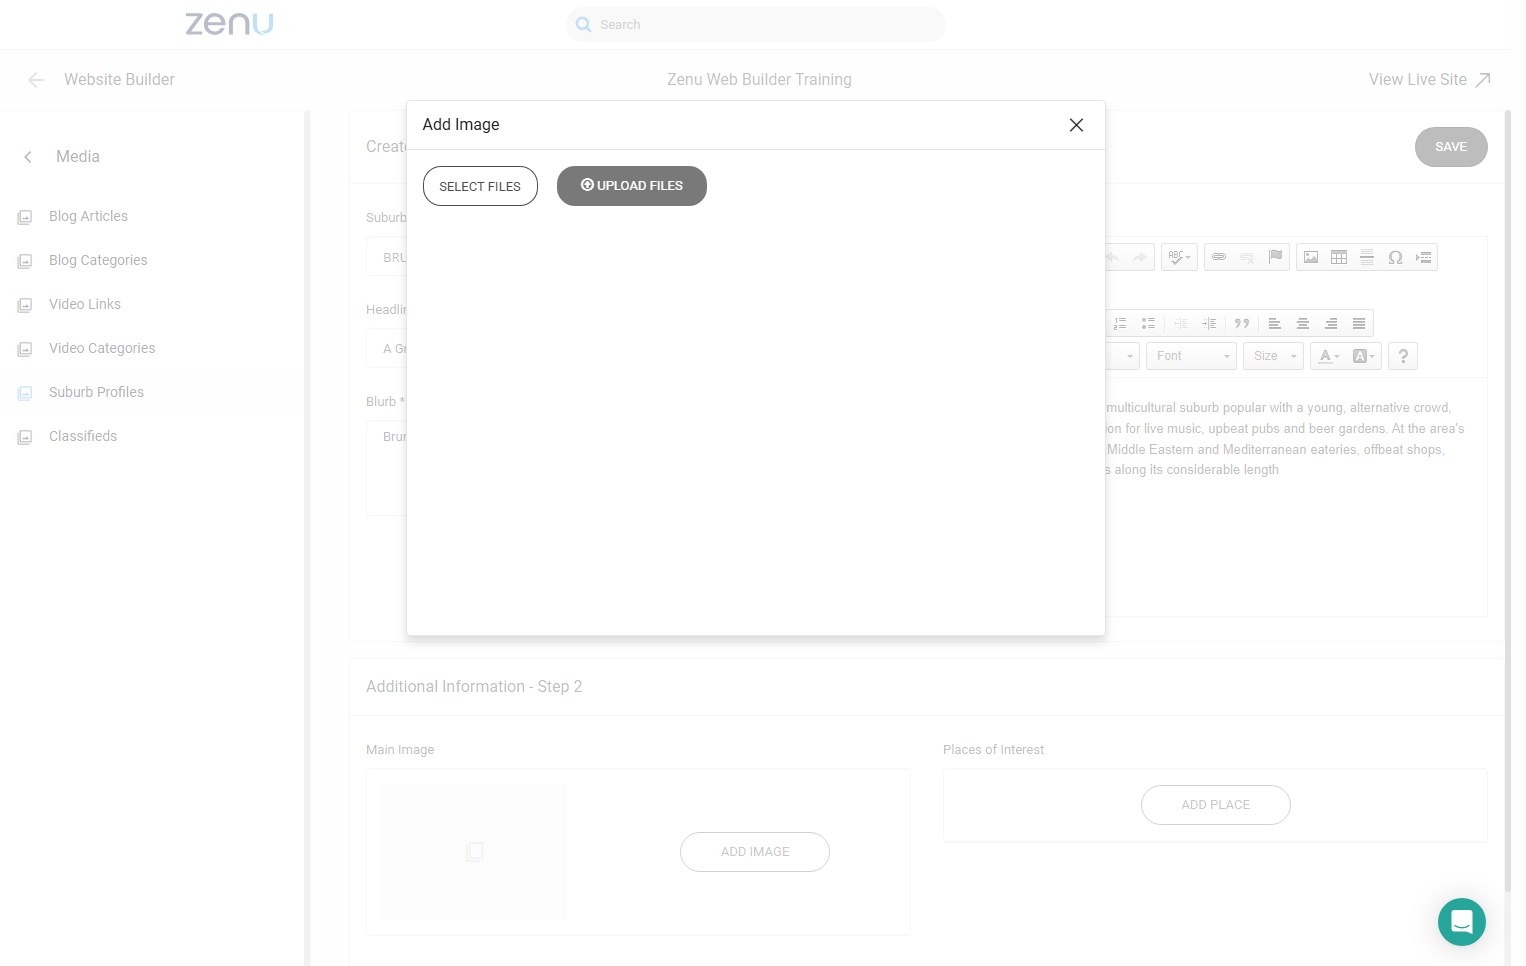Open the background color picker

(x=1363, y=356)
